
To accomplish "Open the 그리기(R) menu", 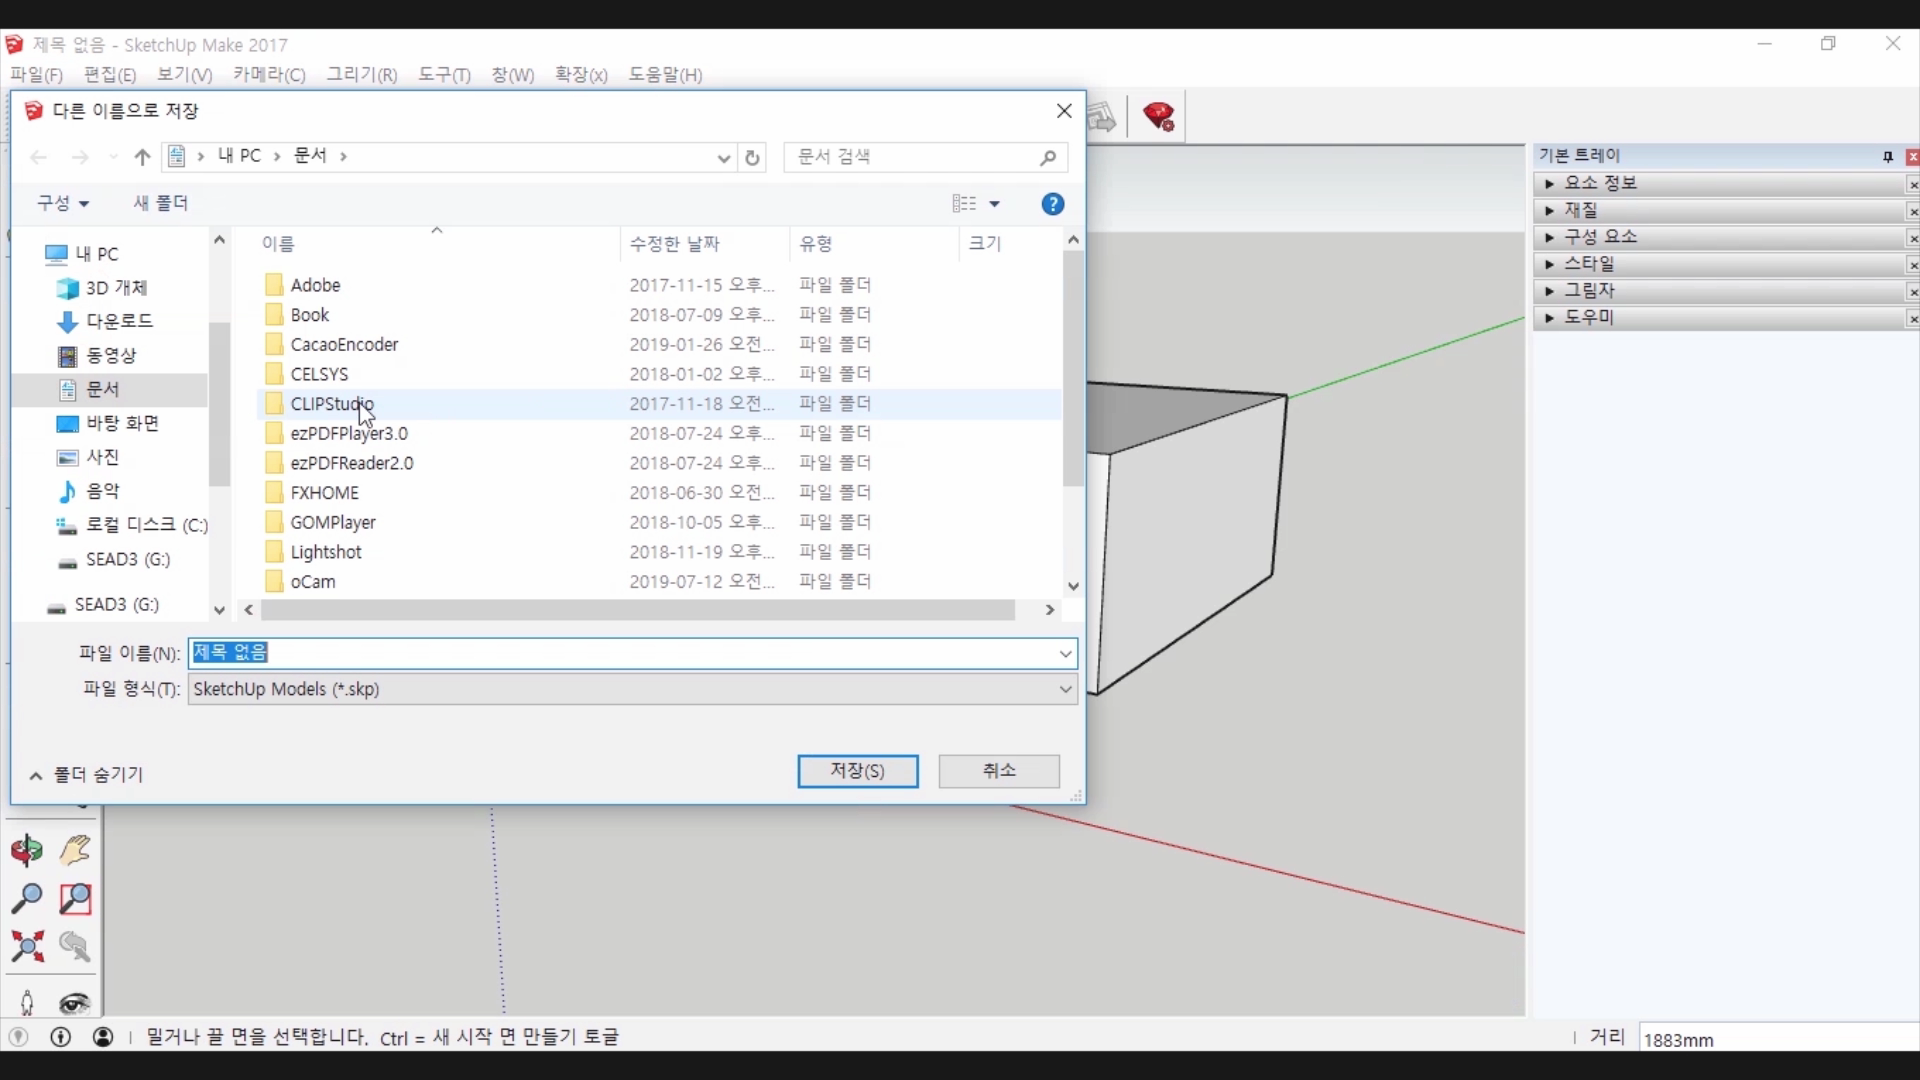I will 362,75.
